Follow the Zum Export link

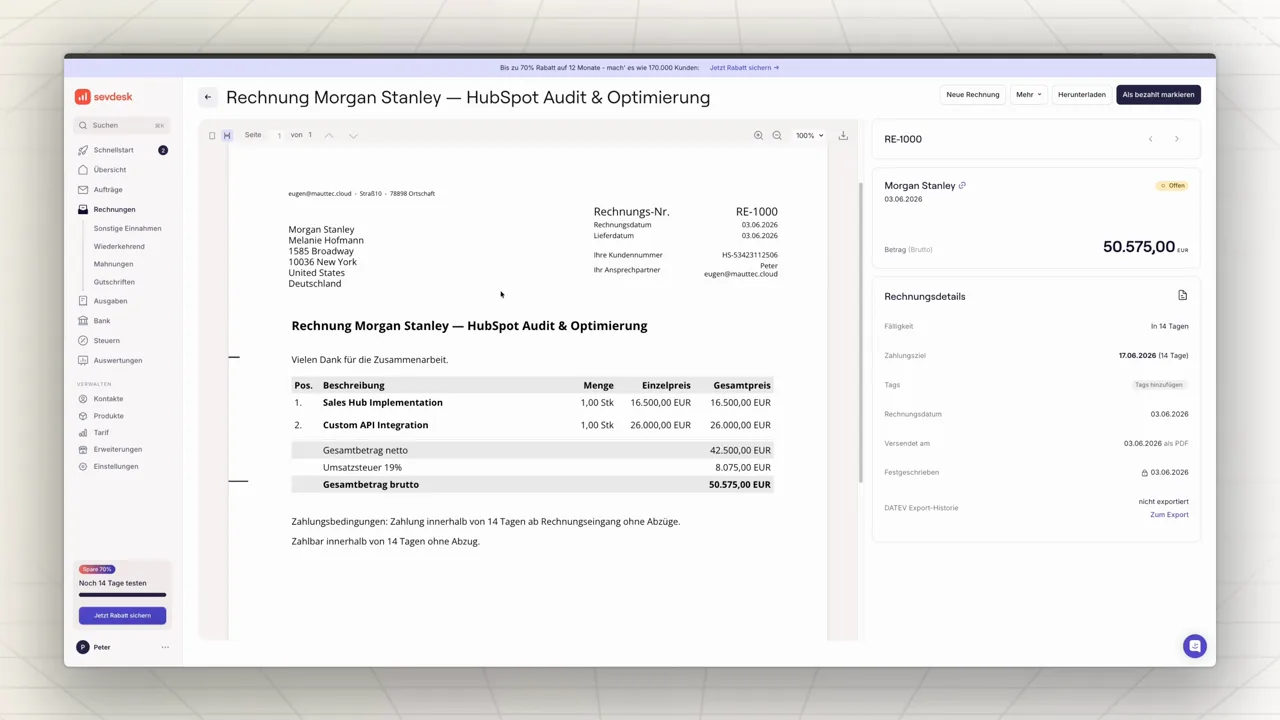(1169, 515)
